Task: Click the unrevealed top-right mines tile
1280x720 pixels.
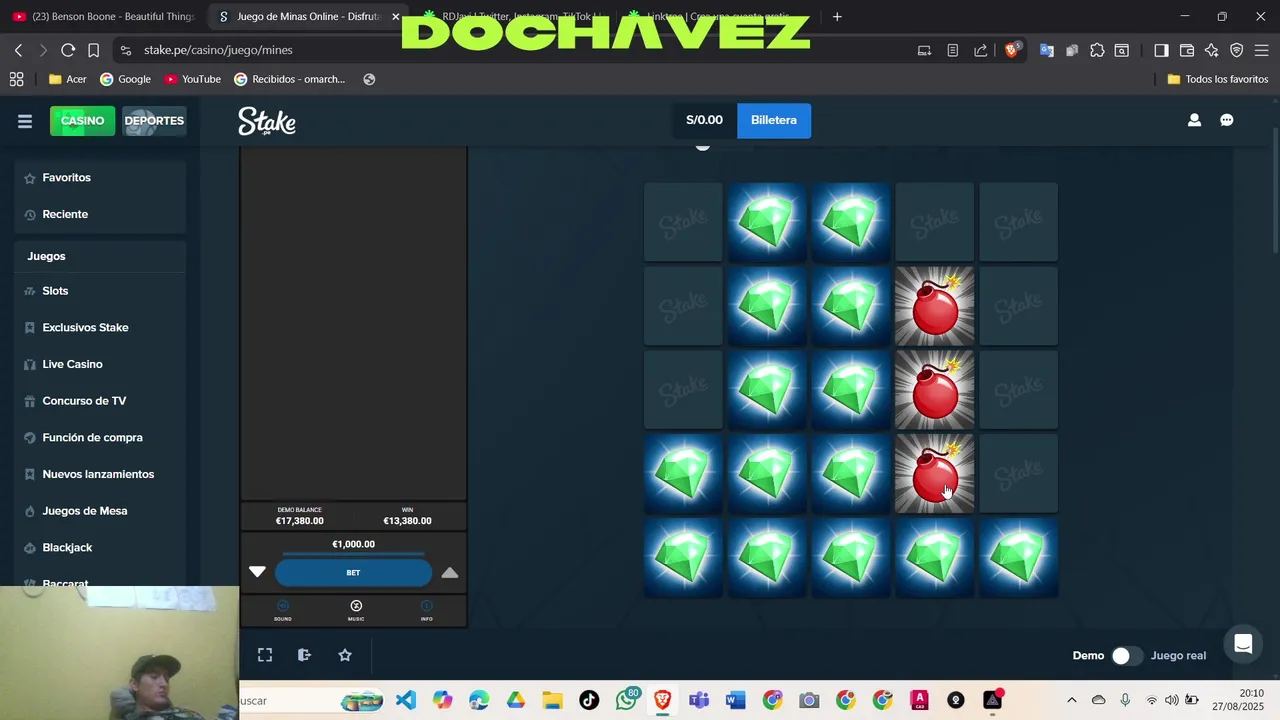Action: [1018, 221]
